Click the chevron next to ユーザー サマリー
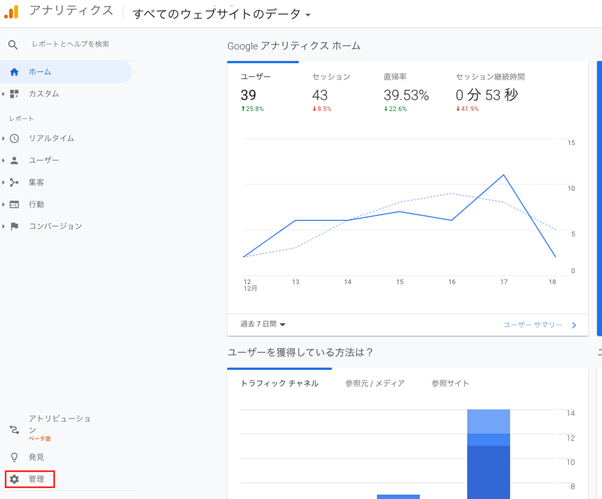Viewport: 602px width, 499px height. click(574, 325)
